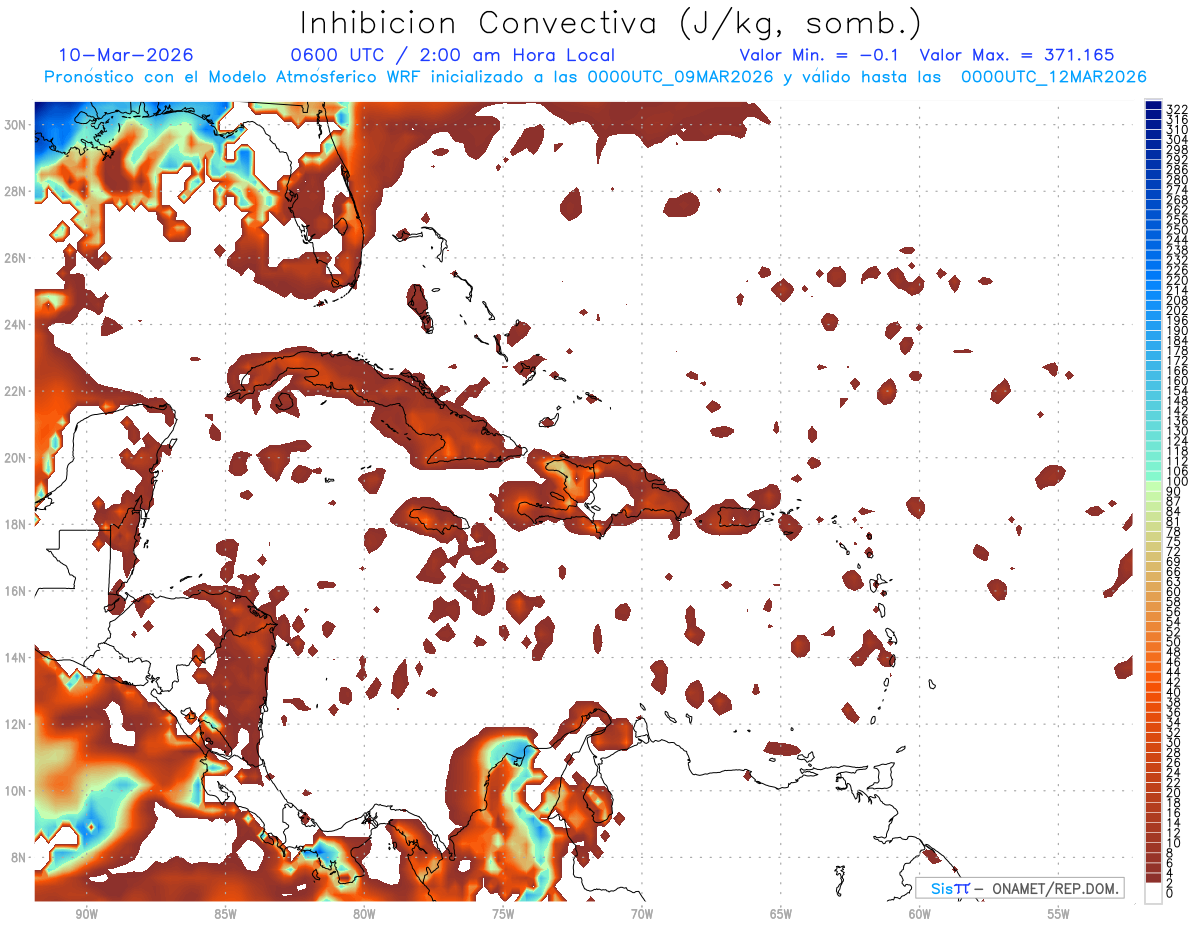Click the title 'Inhibicion Convectiva (J/kg, somb.)'
The height and width of the screenshot is (927, 1200).
pyautogui.click(x=611, y=23)
